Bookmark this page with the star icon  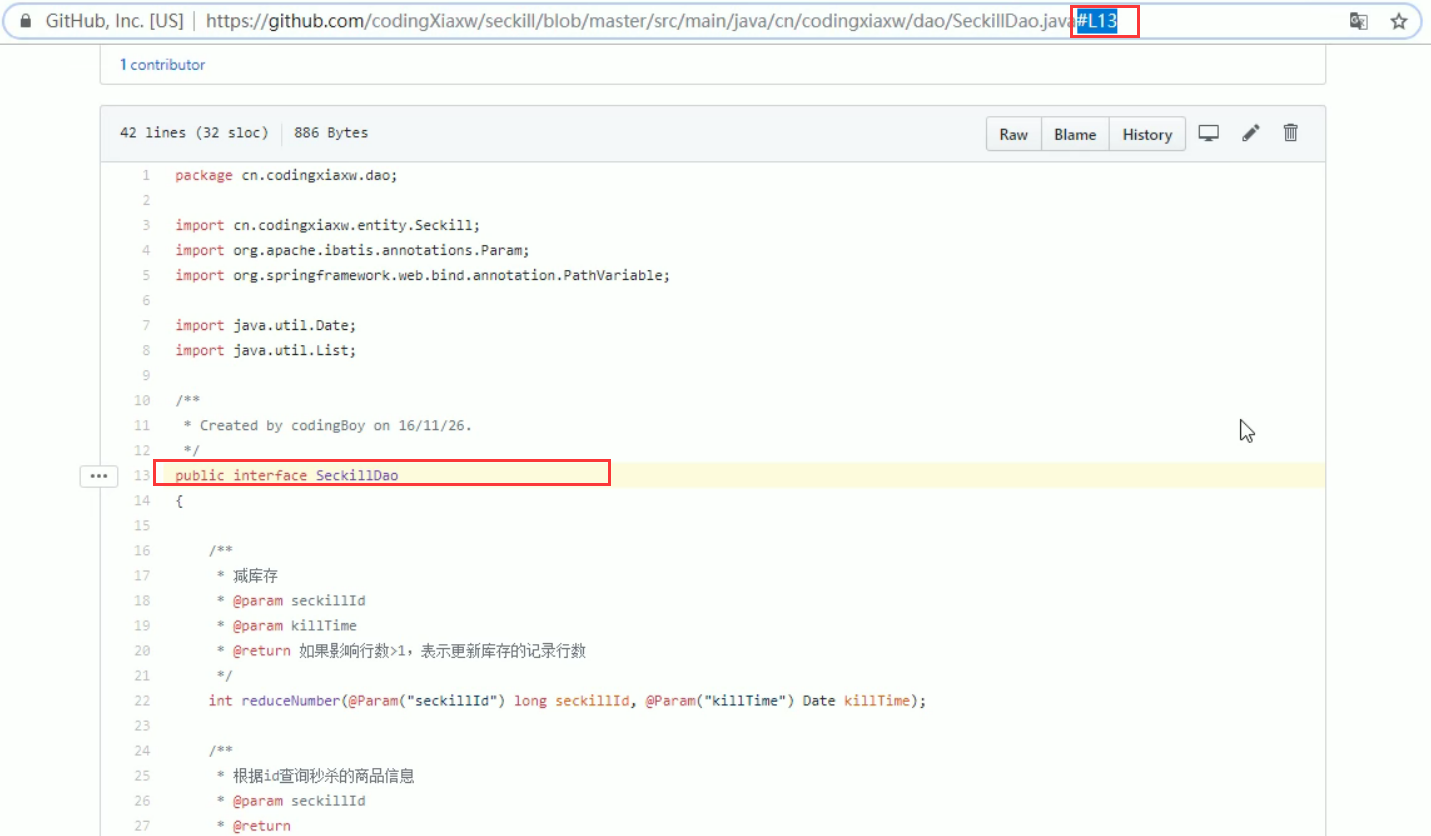(x=1398, y=22)
